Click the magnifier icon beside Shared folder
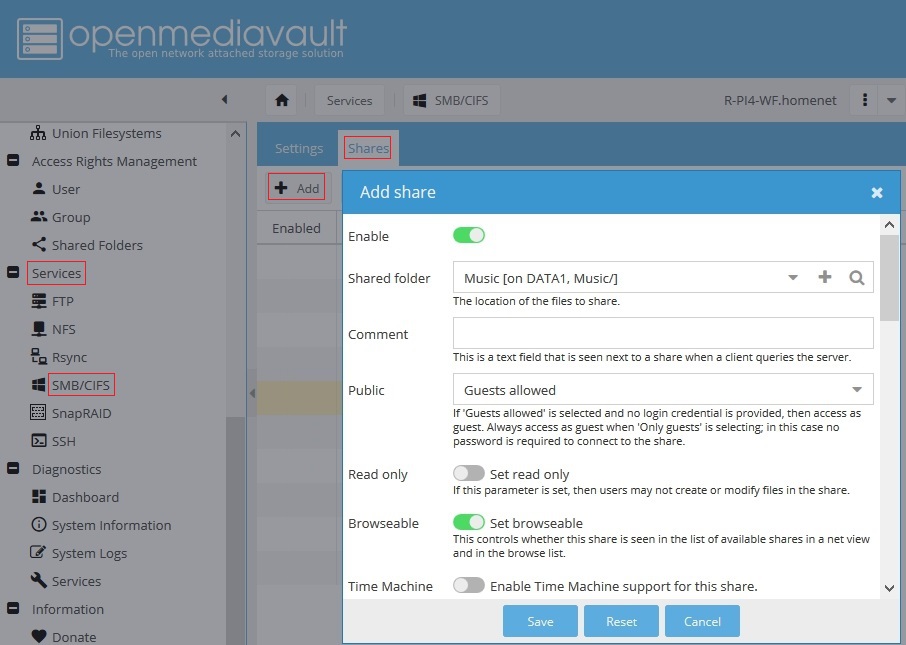 pyautogui.click(x=856, y=277)
